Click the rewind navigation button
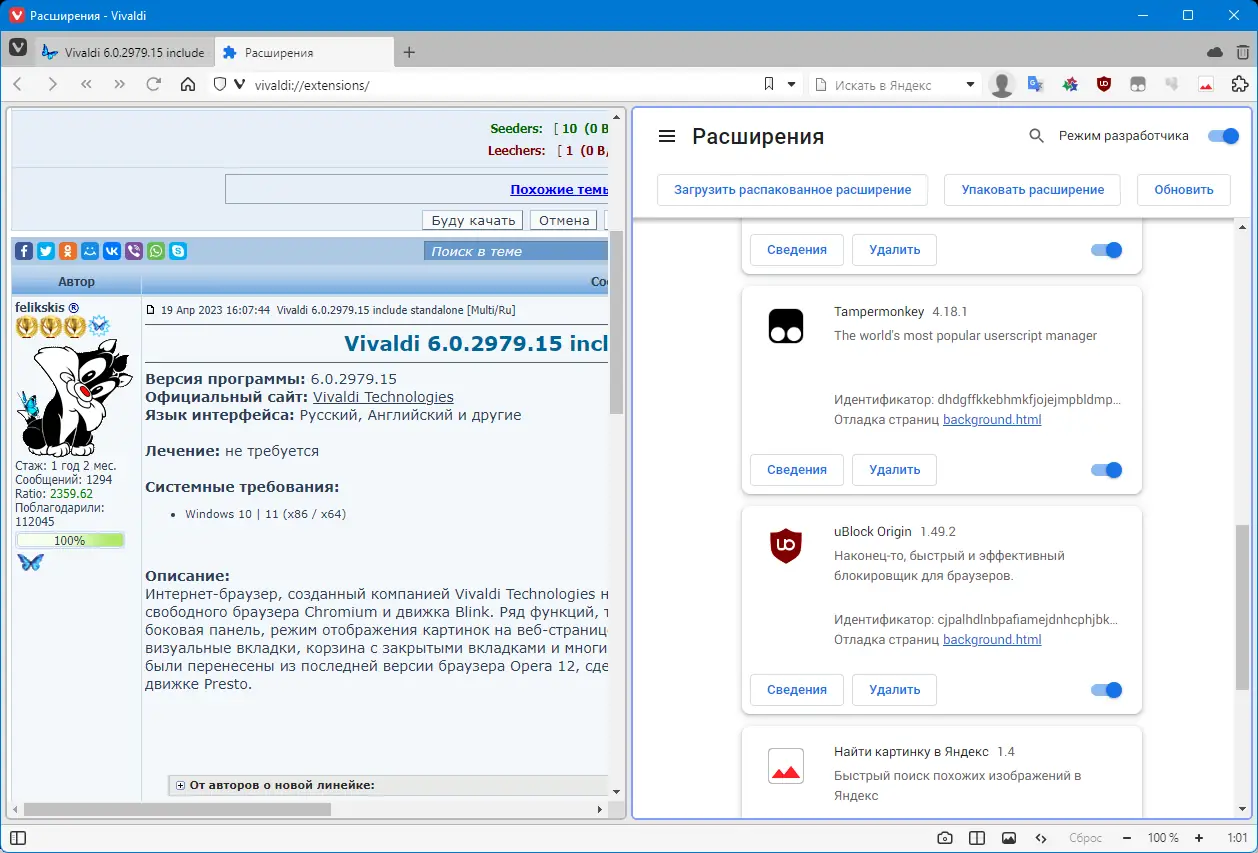This screenshot has height=853, width=1258. click(x=86, y=85)
